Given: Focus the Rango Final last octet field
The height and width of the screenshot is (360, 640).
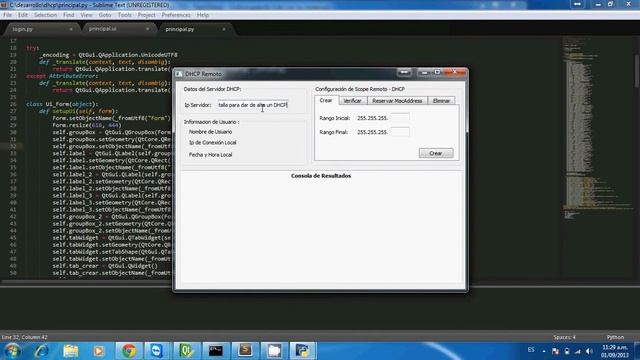Looking at the screenshot, I should coord(400,132).
